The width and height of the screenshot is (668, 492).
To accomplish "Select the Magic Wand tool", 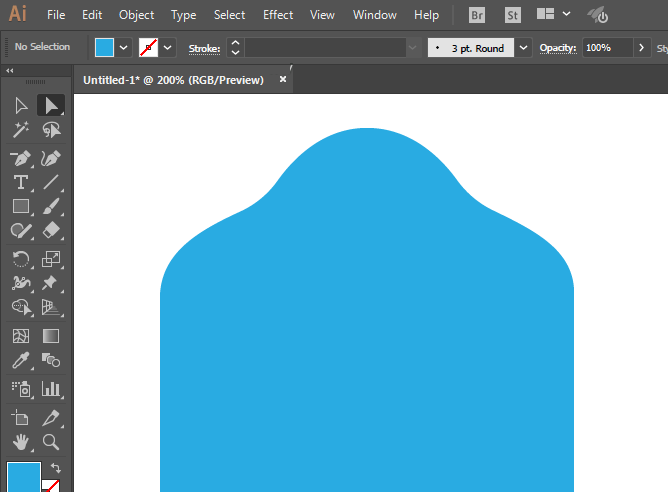I will (20, 130).
